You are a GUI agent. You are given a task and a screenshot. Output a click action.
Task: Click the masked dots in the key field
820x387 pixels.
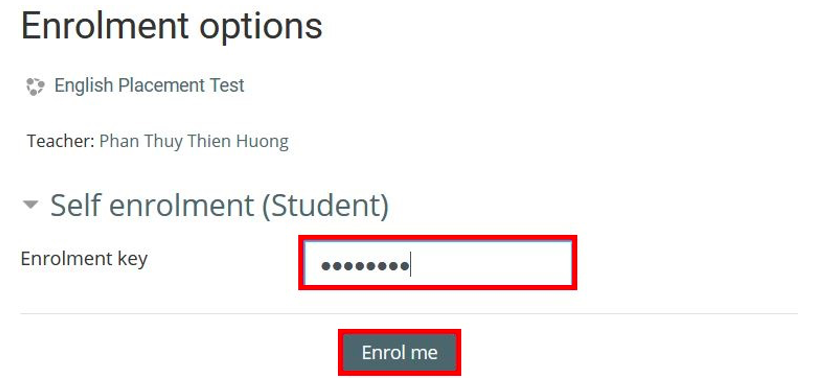click(x=365, y=267)
